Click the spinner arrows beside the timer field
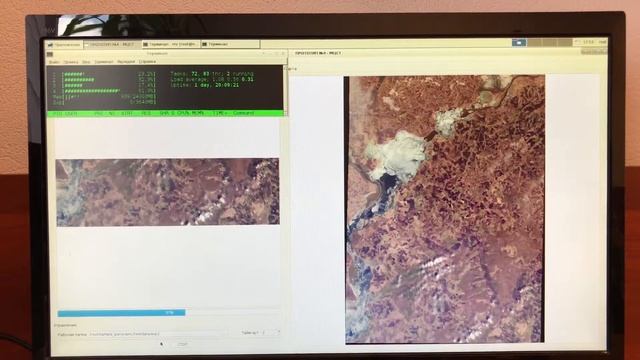Image resolution: width=640 pixels, height=360 pixels. 278,333
